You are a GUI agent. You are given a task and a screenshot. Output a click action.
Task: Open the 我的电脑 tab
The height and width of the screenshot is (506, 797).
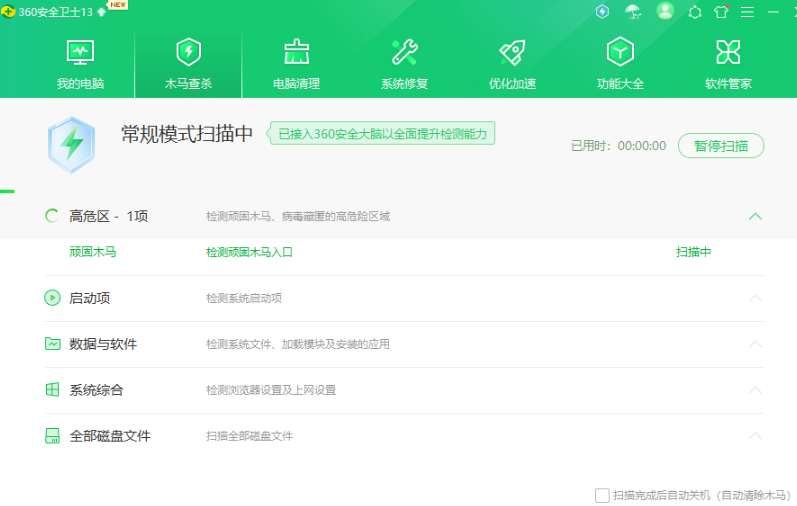(80, 64)
